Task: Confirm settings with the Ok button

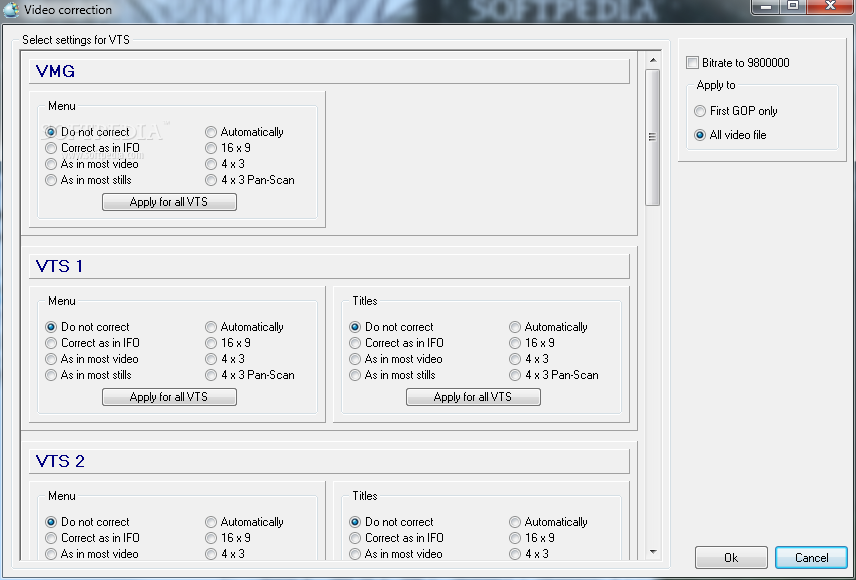Action: [x=731, y=558]
